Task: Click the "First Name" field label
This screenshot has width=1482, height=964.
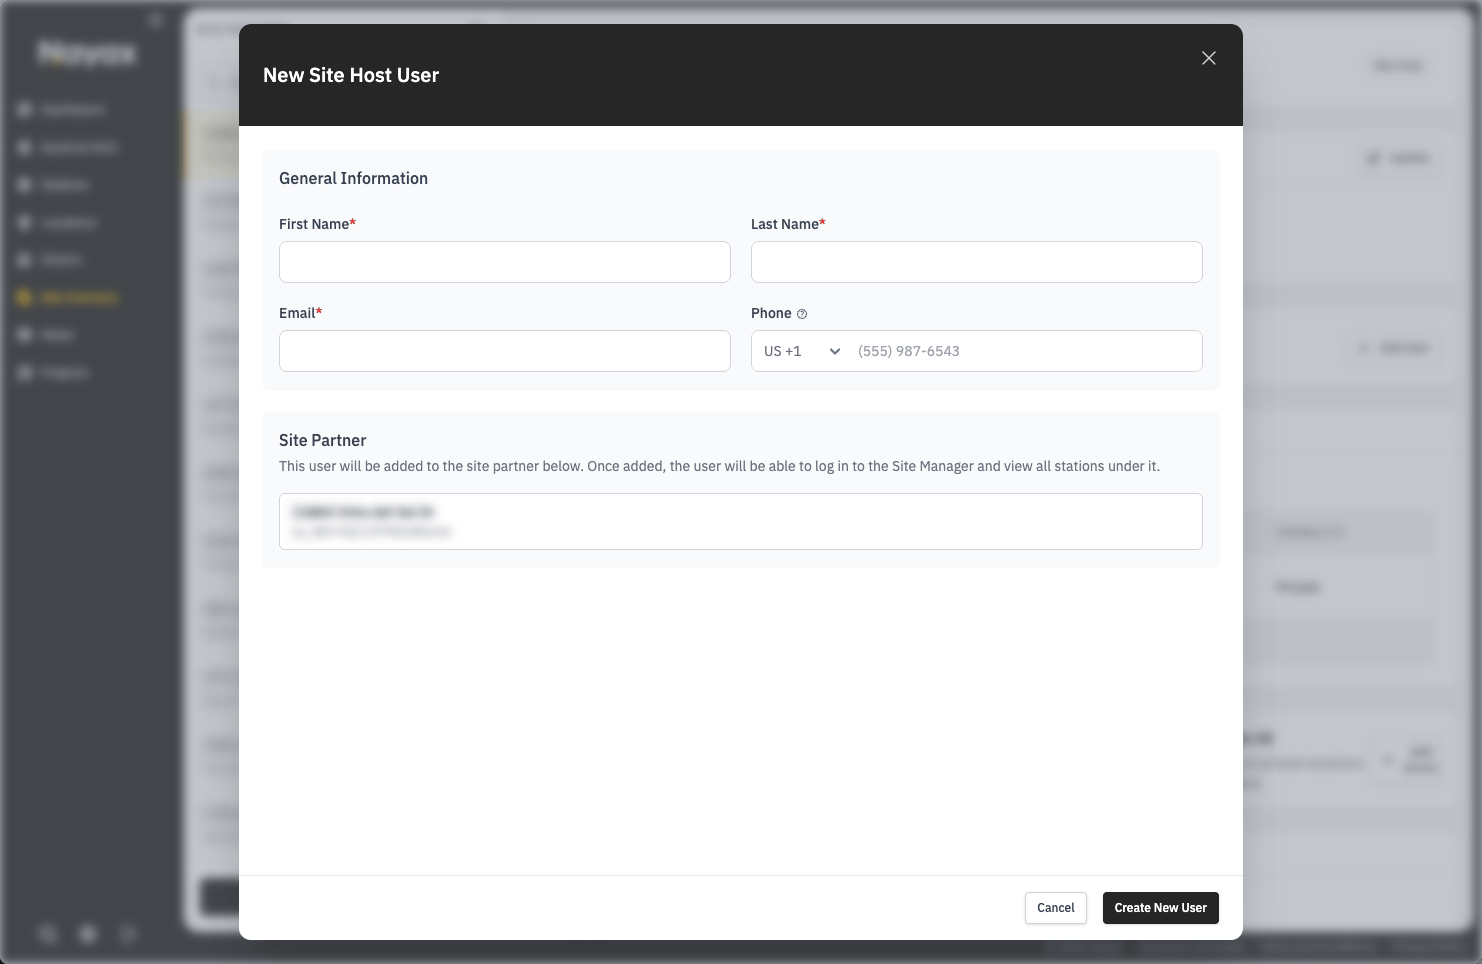Action: [x=317, y=224]
